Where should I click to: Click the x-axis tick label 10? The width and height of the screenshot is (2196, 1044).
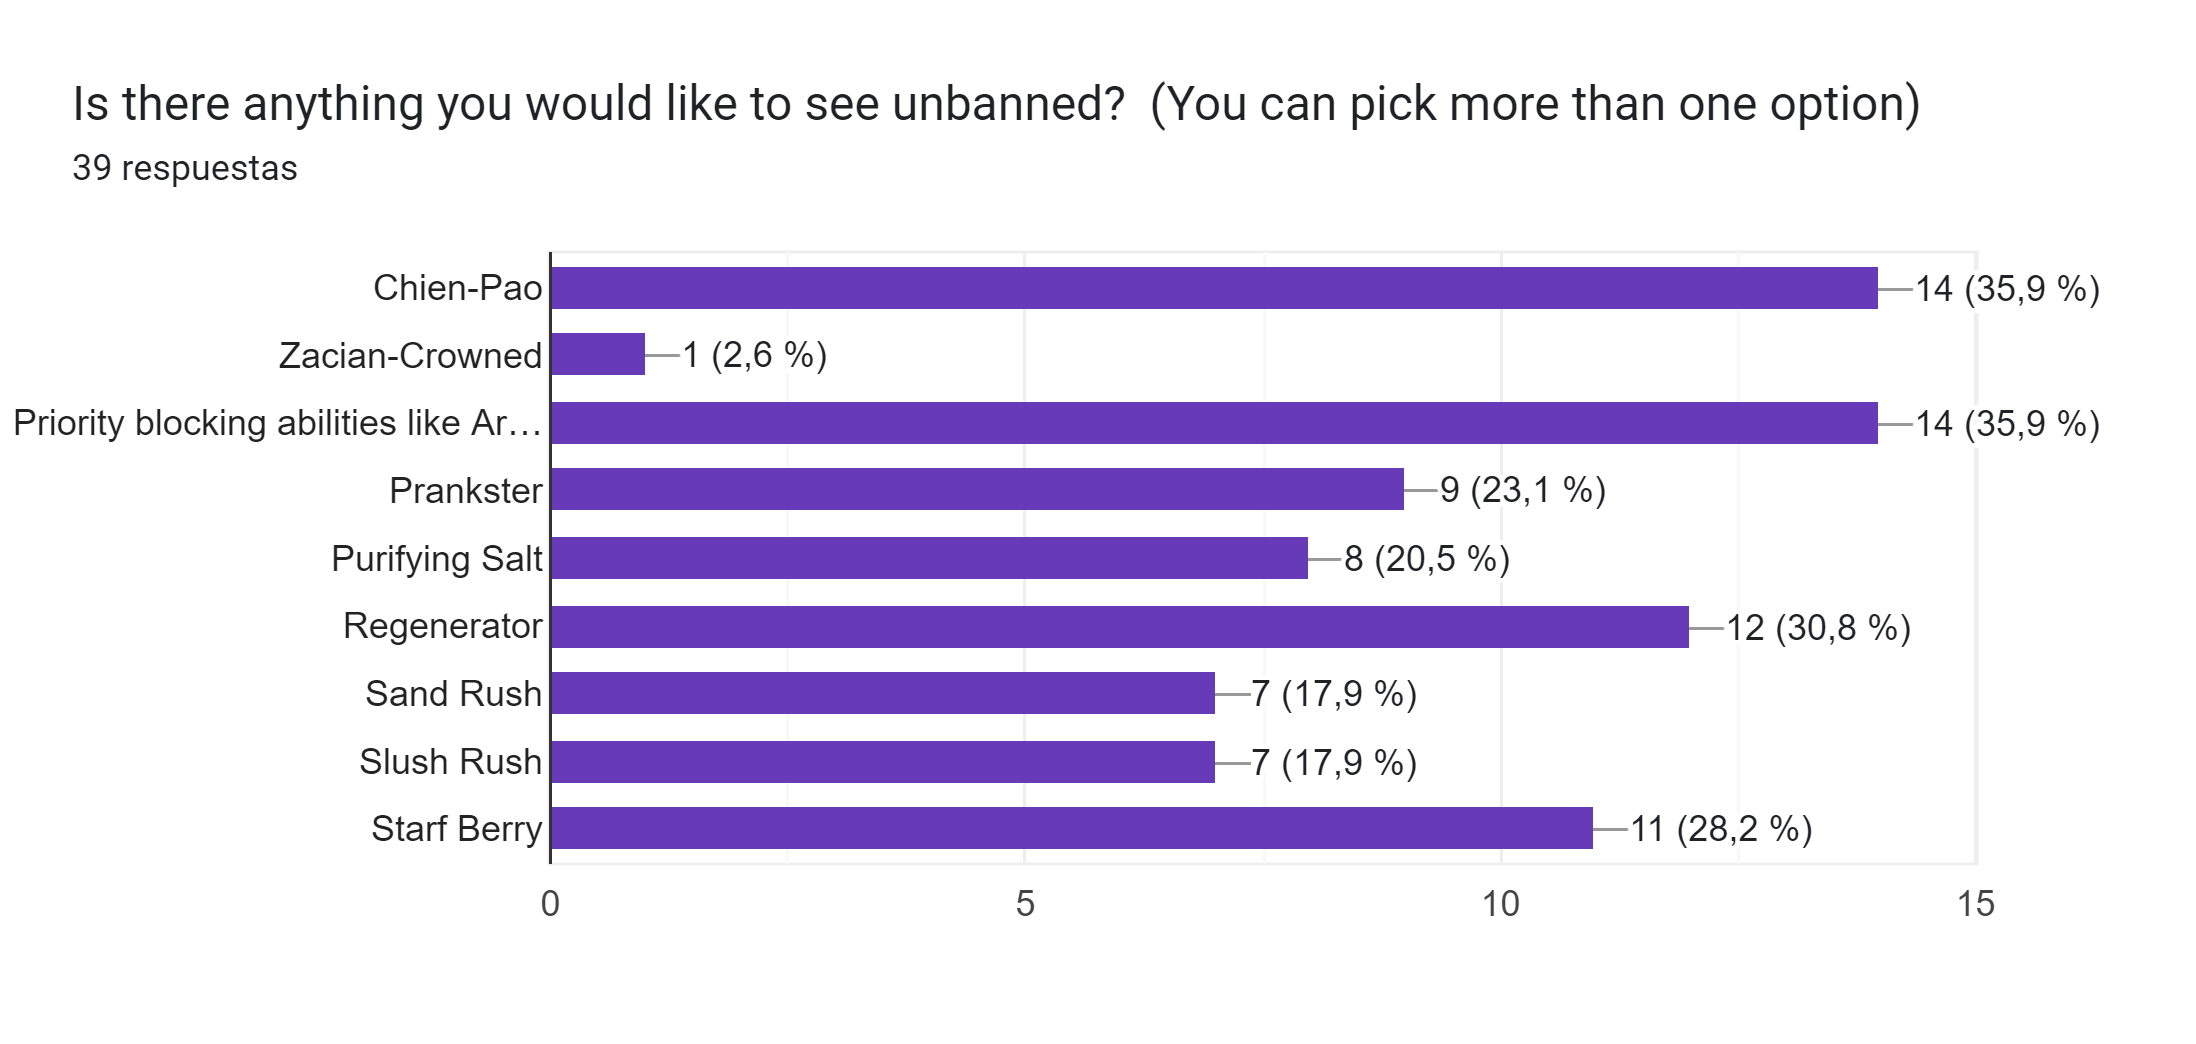(x=1500, y=904)
